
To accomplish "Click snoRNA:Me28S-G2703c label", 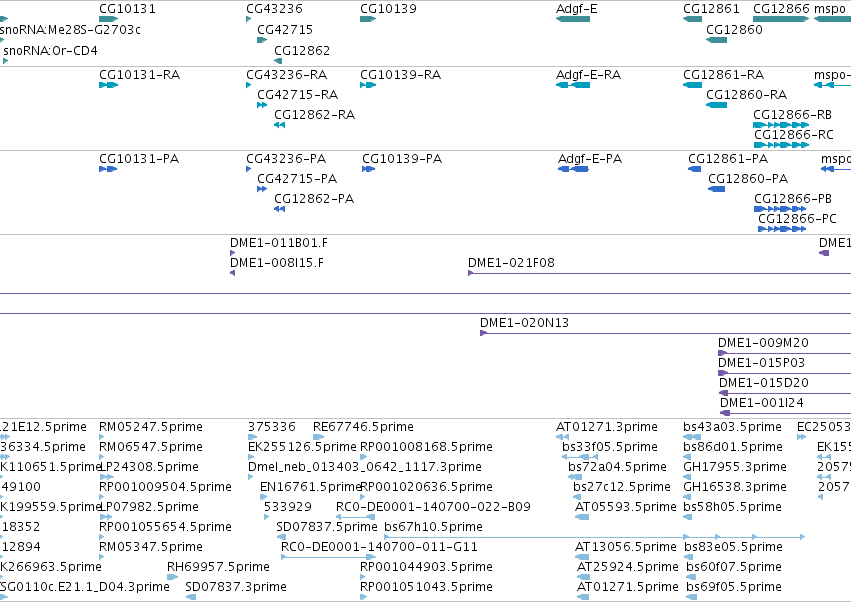I will pos(70,29).
